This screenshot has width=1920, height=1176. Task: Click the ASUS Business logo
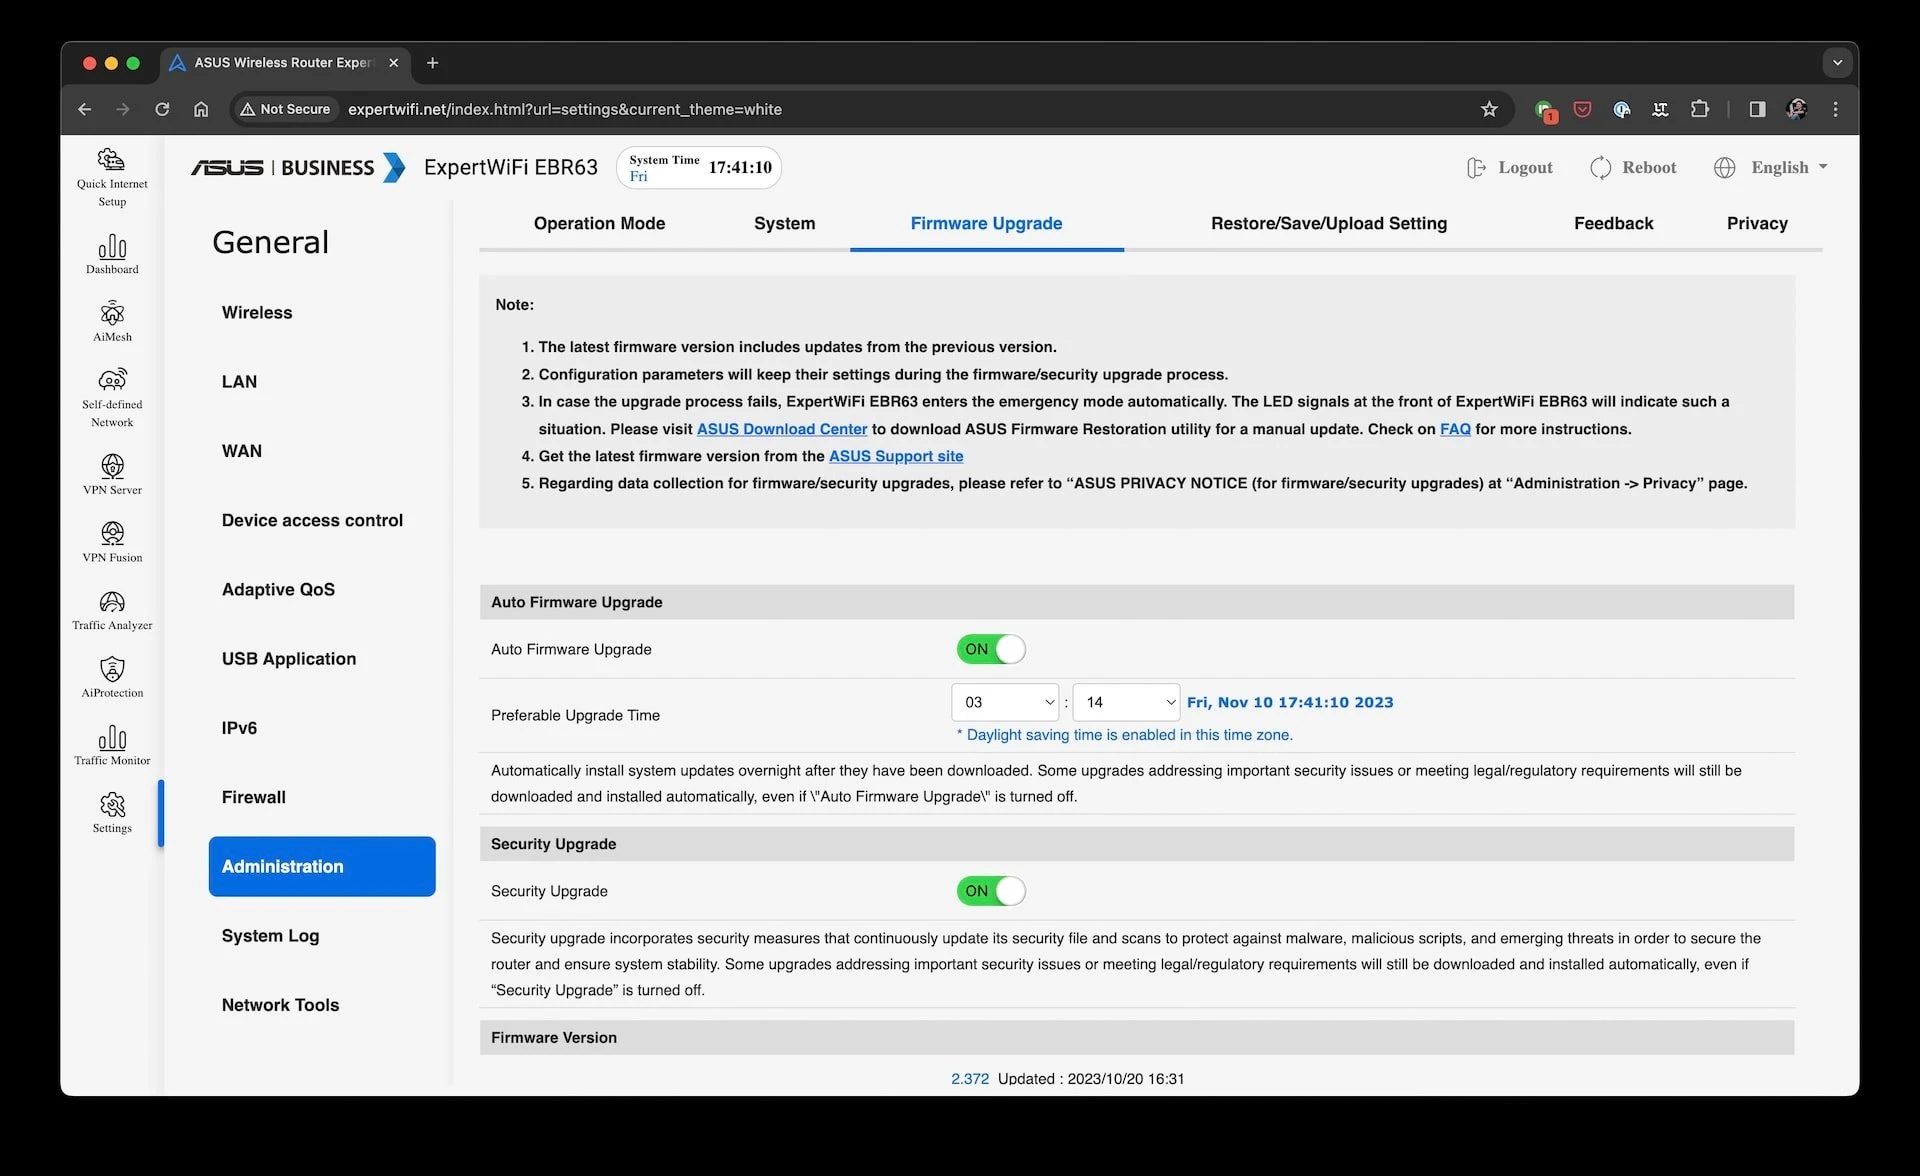298,167
